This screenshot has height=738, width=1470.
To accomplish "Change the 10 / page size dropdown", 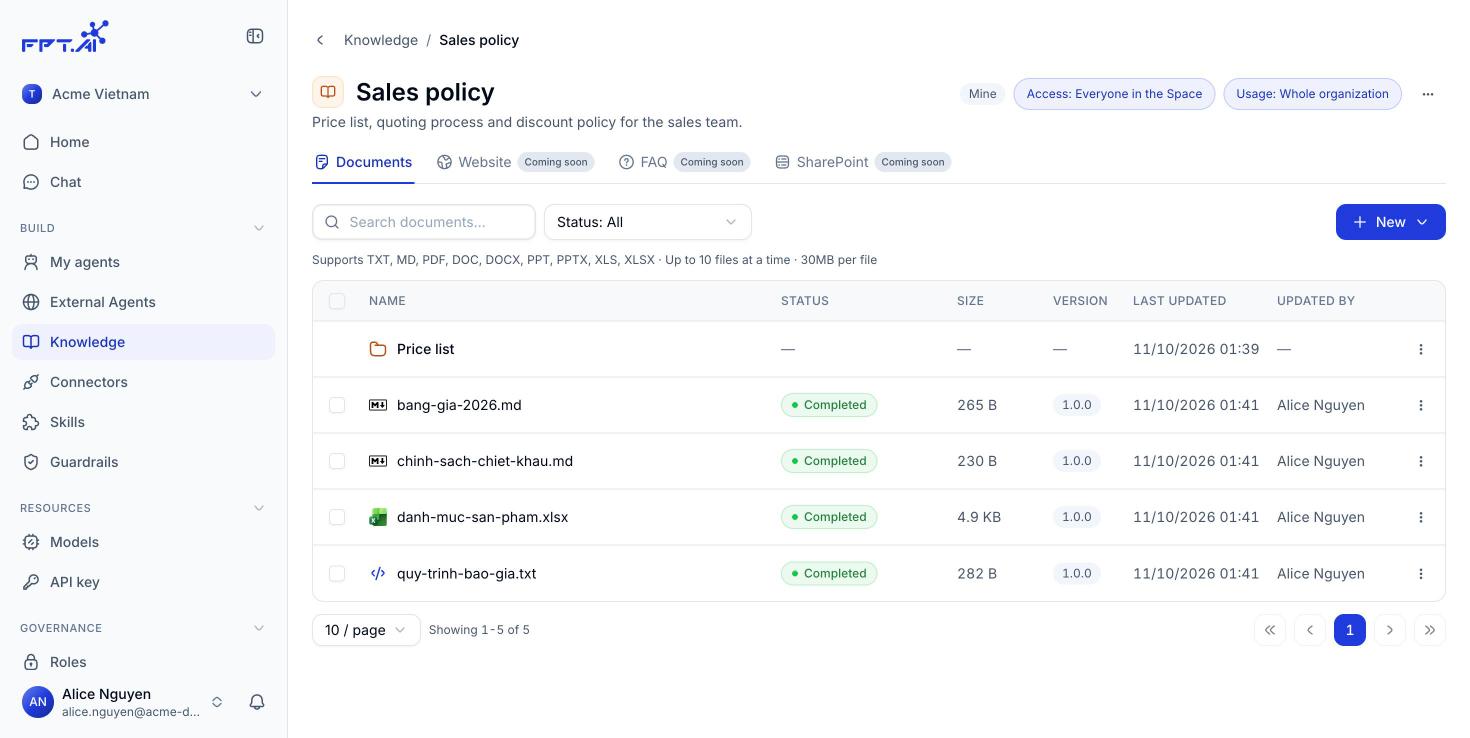I will click(x=366, y=630).
